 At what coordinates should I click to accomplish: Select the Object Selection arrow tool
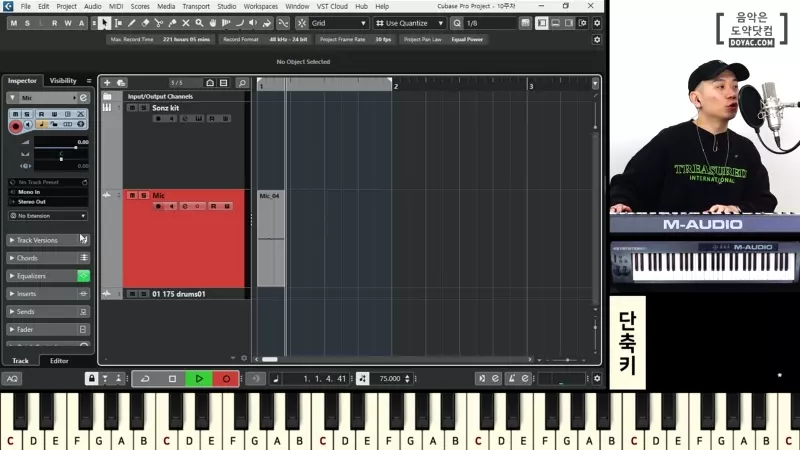tap(105, 23)
